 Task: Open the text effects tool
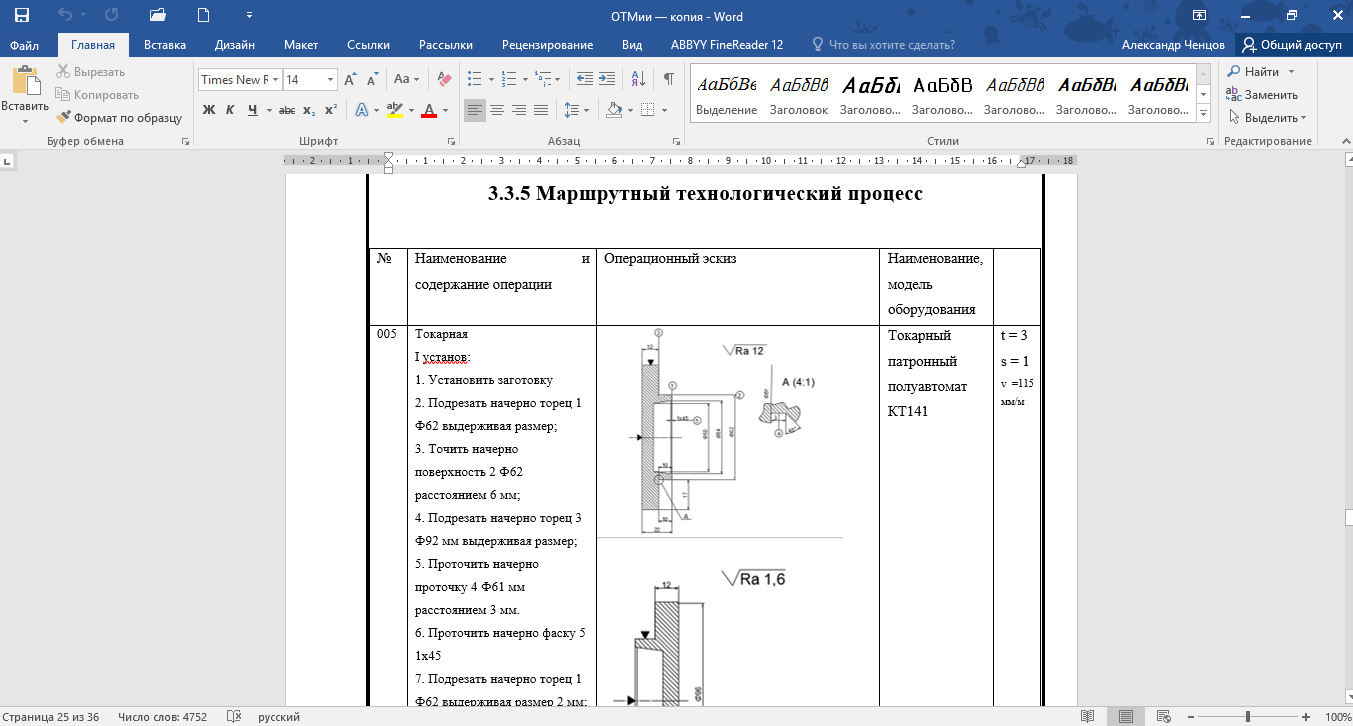pyautogui.click(x=361, y=110)
